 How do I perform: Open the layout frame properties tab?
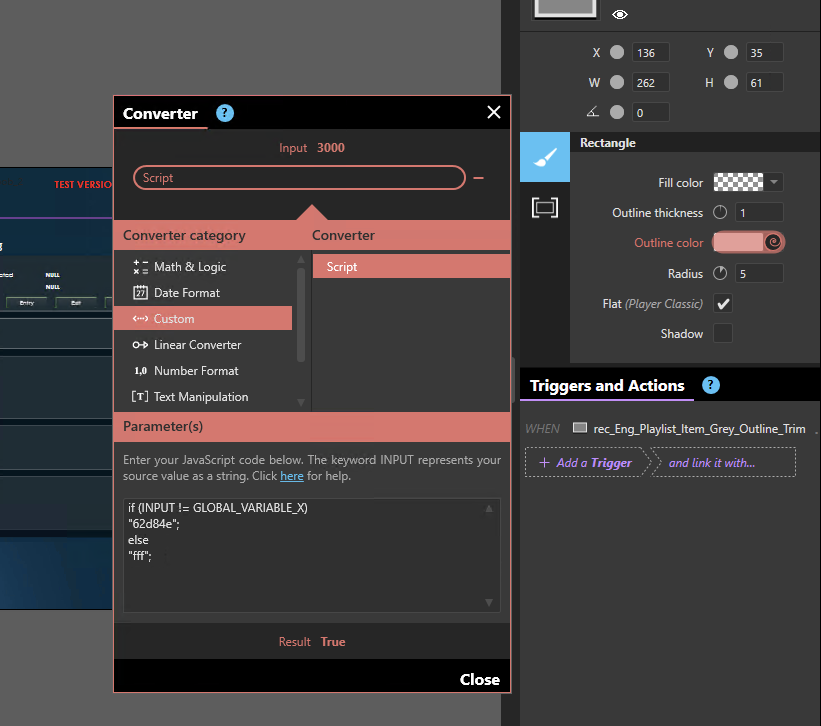point(545,207)
